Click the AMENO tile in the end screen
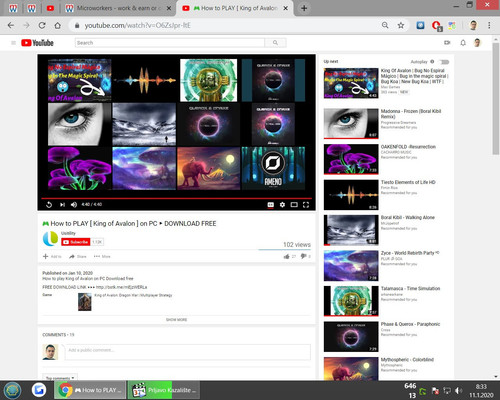 coord(273,168)
